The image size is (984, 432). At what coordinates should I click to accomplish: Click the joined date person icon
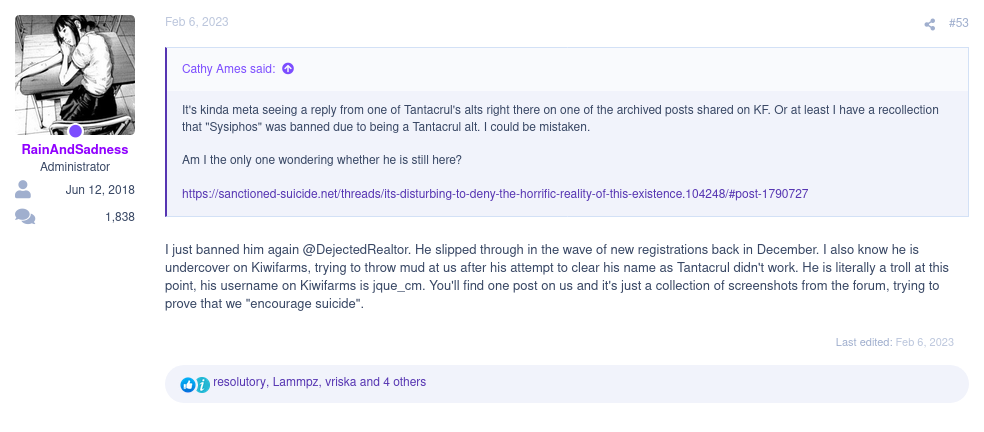point(23,190)
